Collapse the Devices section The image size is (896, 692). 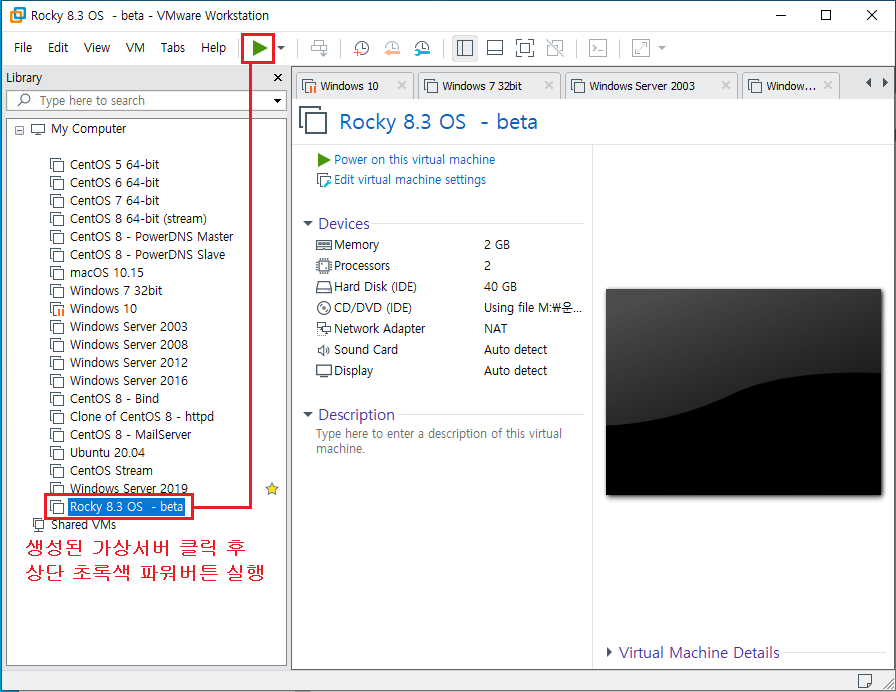308,223
